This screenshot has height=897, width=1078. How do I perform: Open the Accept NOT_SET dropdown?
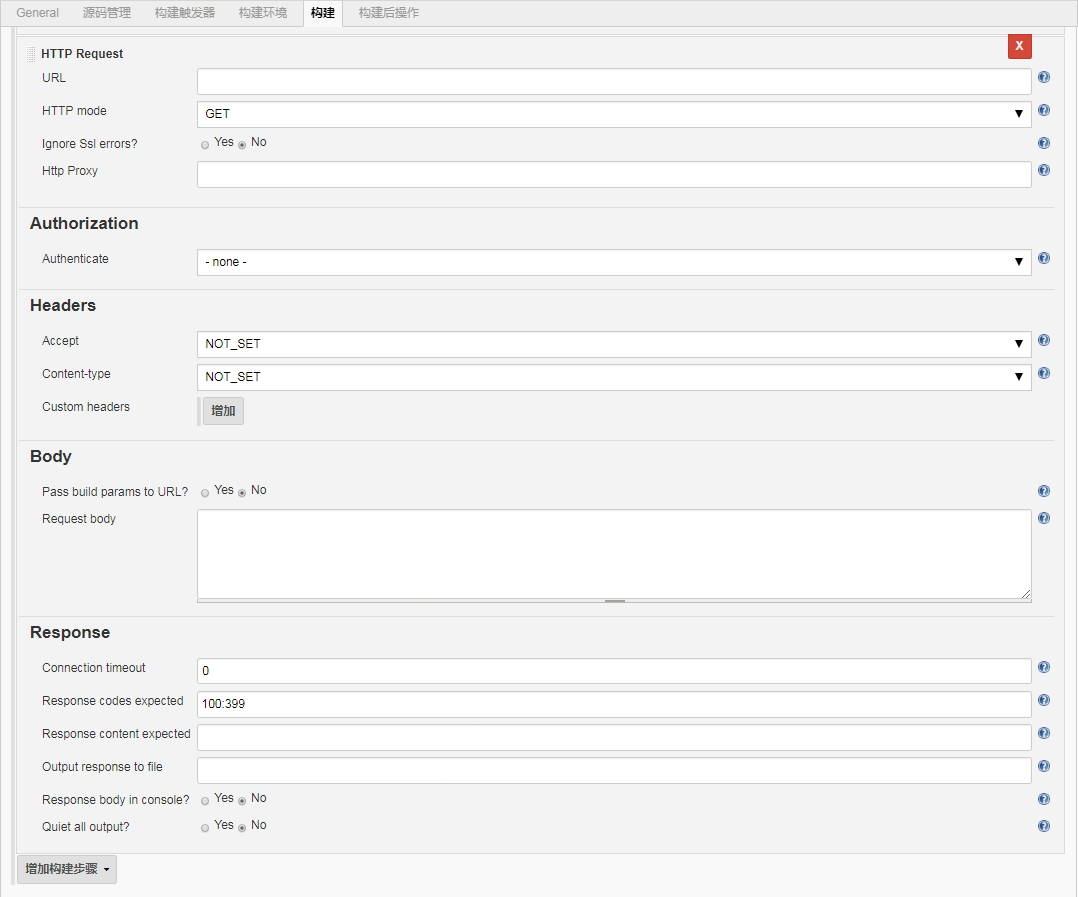coord(614,344)
